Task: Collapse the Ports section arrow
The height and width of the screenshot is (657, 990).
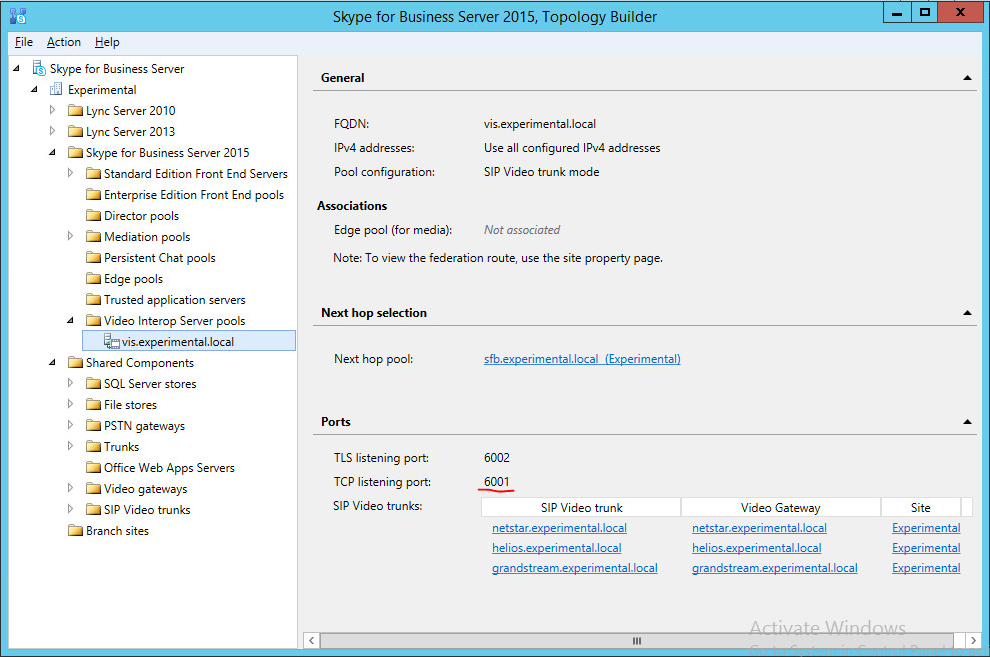Action: pos(967,422)
